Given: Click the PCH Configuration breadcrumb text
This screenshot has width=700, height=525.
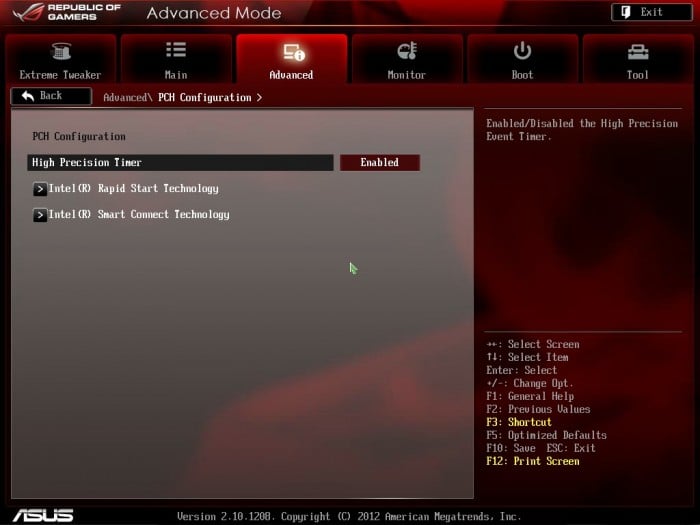Looking at the screenshot, I should click(x=204, y=97).
